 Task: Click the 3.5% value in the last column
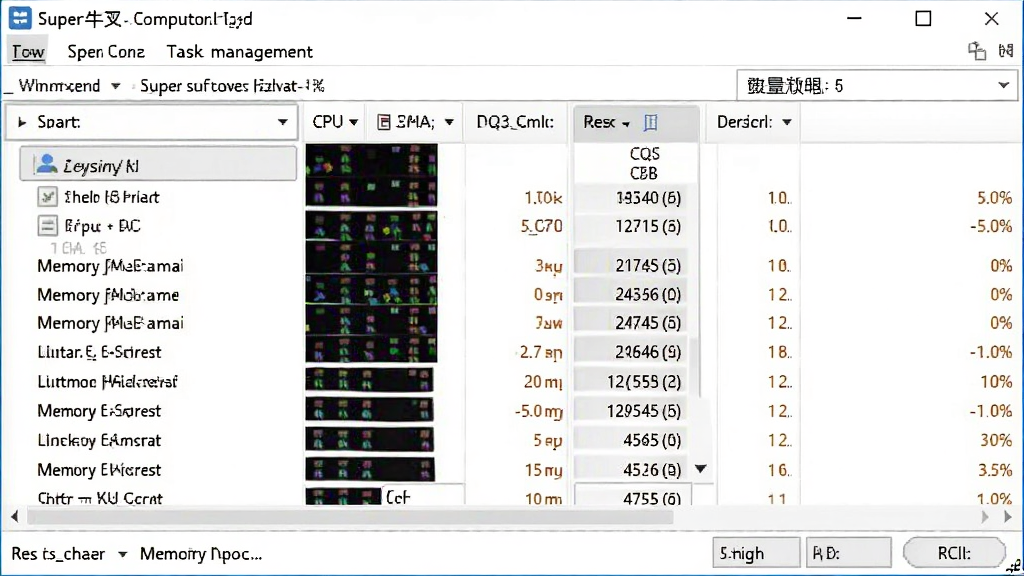point(994,470)
